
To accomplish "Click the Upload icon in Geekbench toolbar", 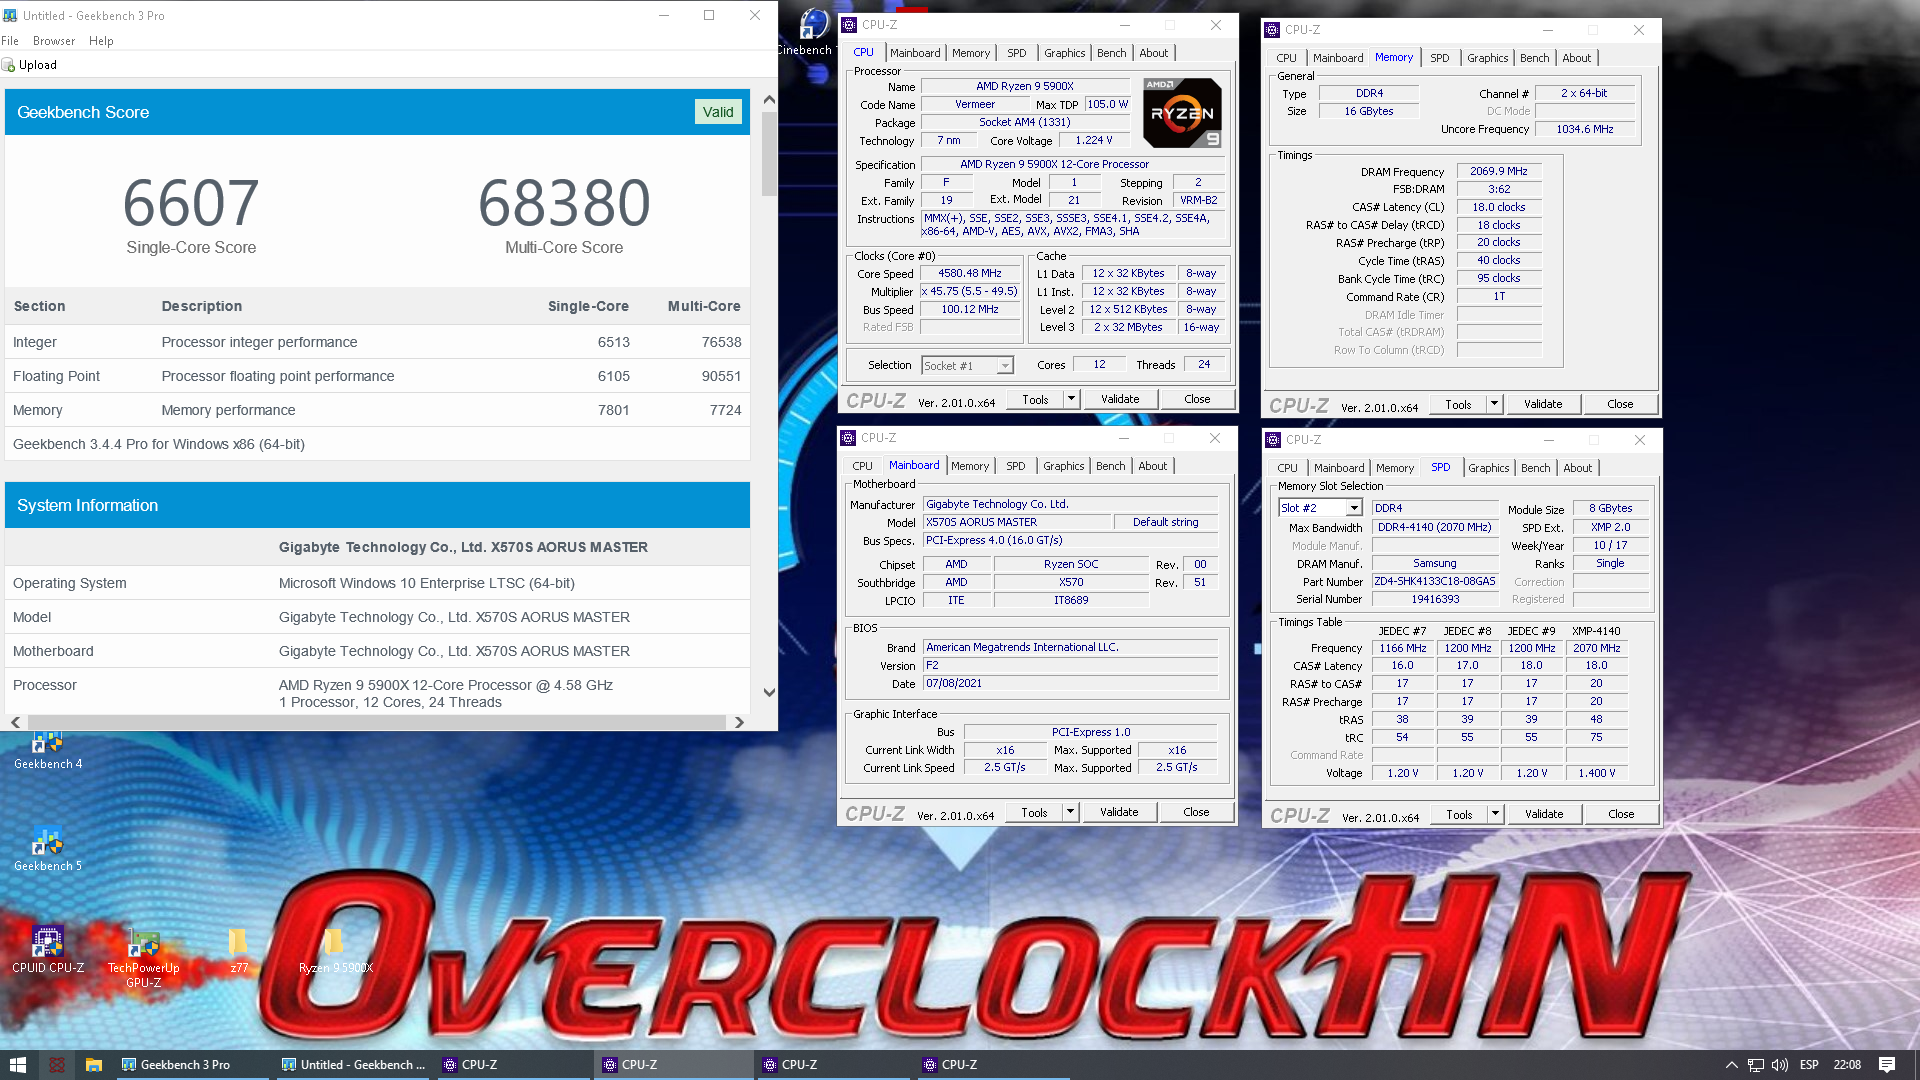I will coord(9,65).
